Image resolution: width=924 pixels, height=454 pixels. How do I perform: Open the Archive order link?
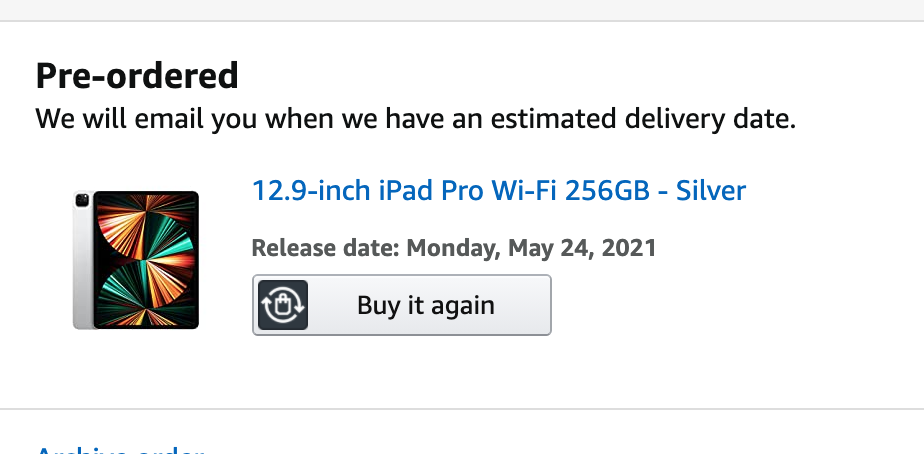(120, 450)
